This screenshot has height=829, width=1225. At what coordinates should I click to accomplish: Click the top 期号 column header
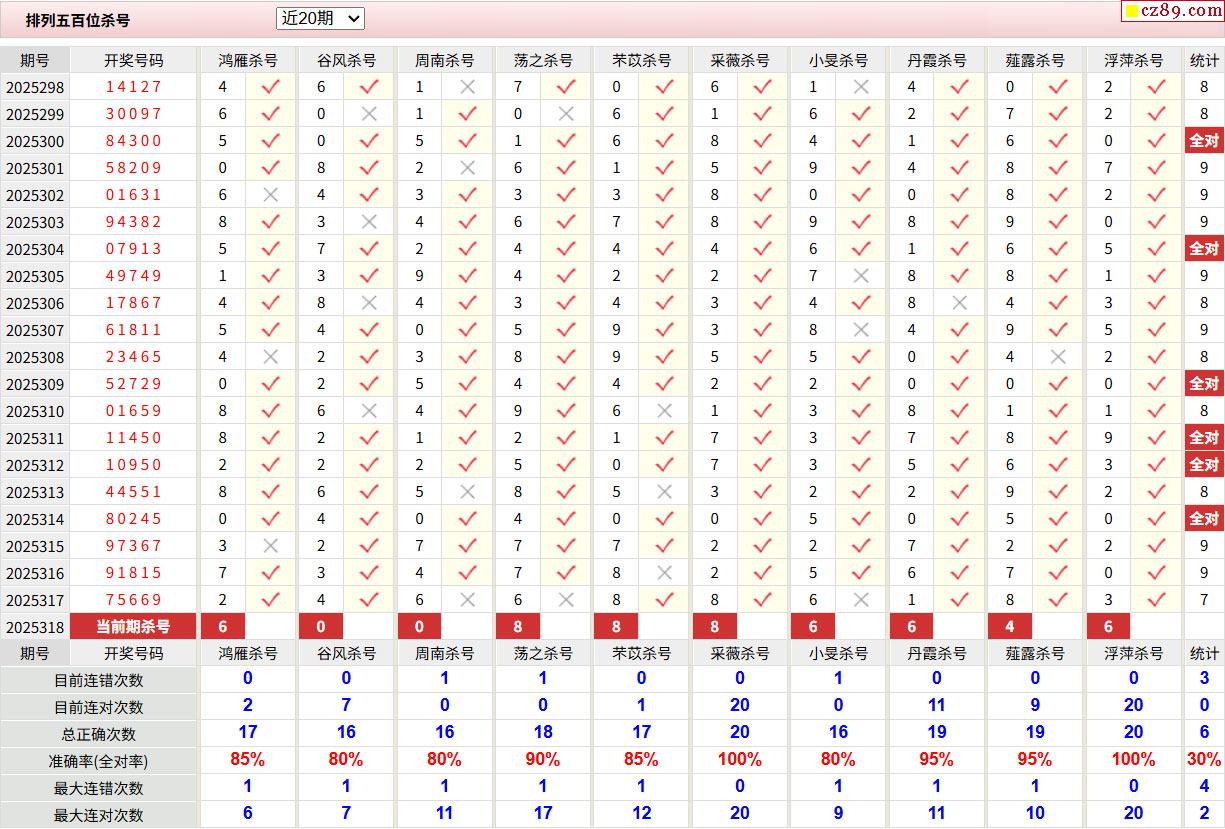click(x=34, y=60)
